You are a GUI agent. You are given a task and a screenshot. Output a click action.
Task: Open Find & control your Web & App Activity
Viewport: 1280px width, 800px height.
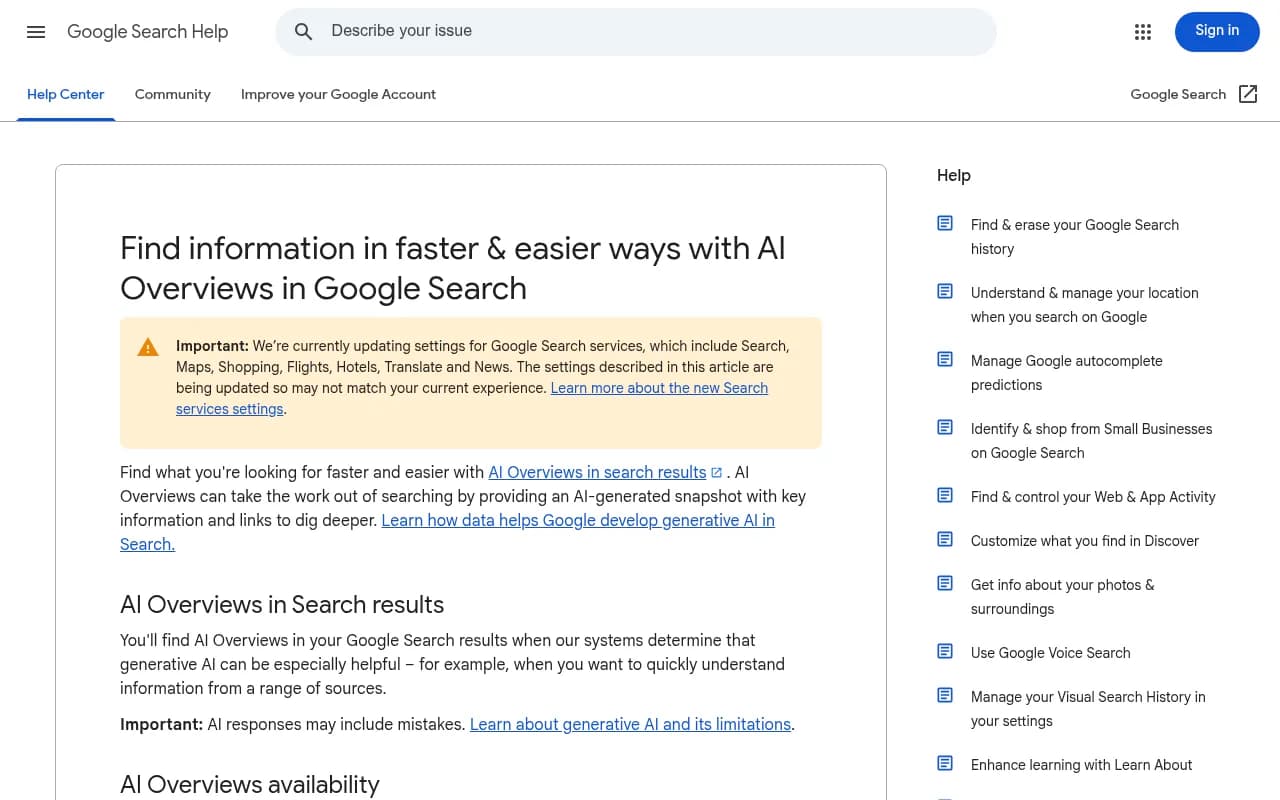coord(1093,497)
